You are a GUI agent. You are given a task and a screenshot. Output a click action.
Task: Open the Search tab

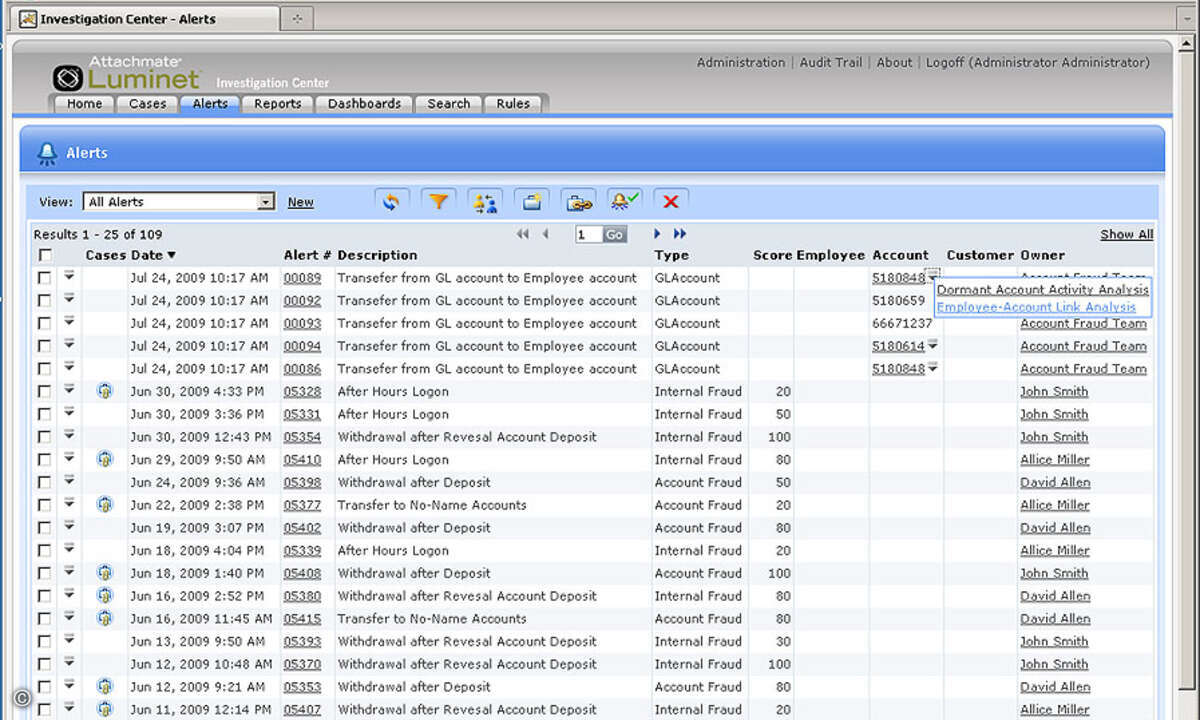pyautogui.click(x=449, y=104)
